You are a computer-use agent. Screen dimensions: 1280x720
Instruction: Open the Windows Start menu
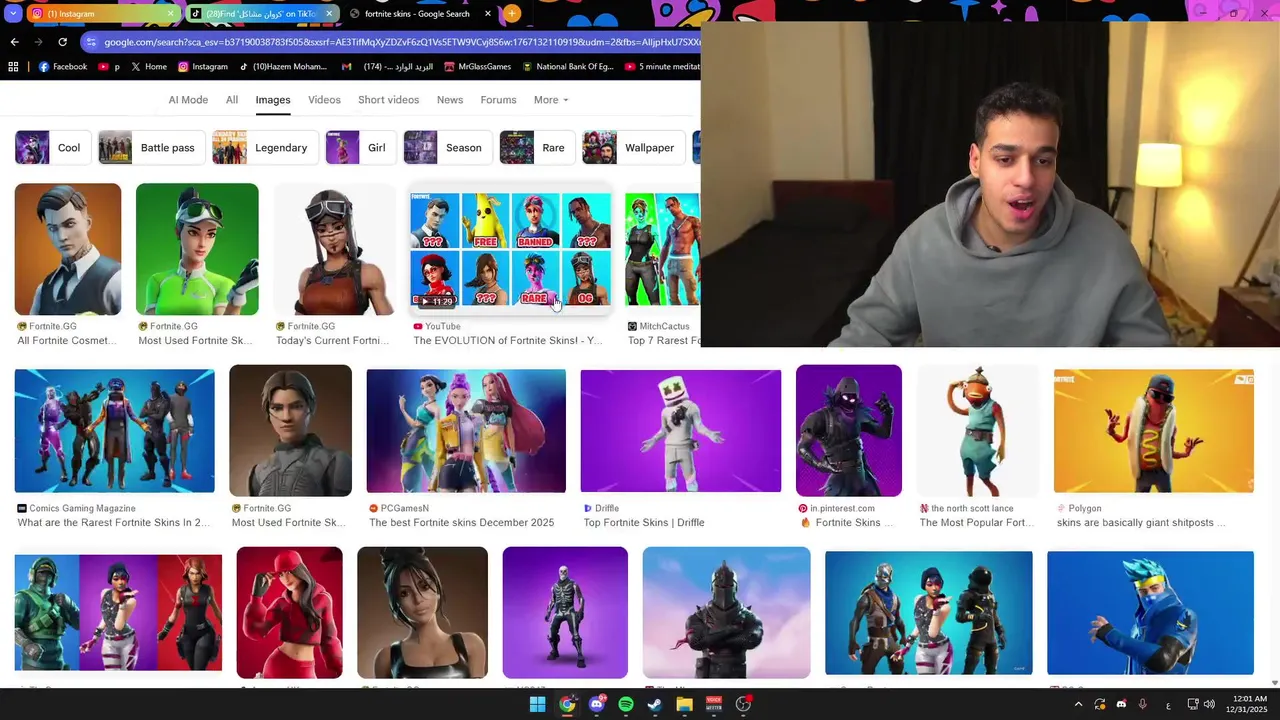[x=537, y=705]
